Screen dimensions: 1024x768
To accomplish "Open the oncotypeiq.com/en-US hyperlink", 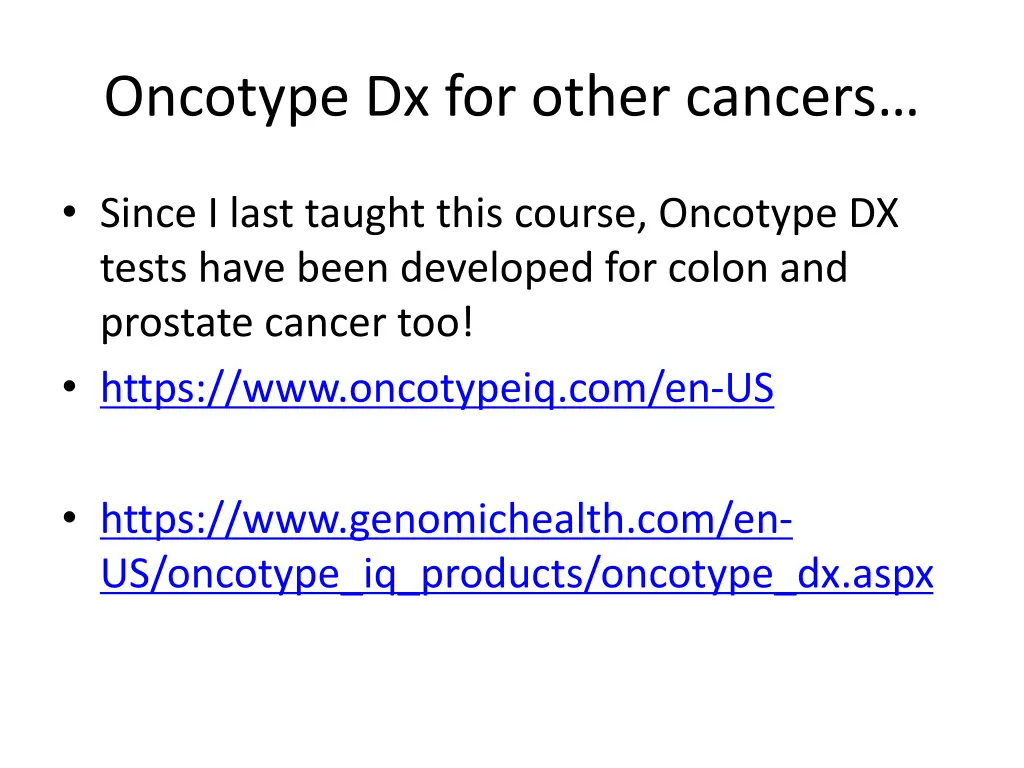I will pos(437,389).
